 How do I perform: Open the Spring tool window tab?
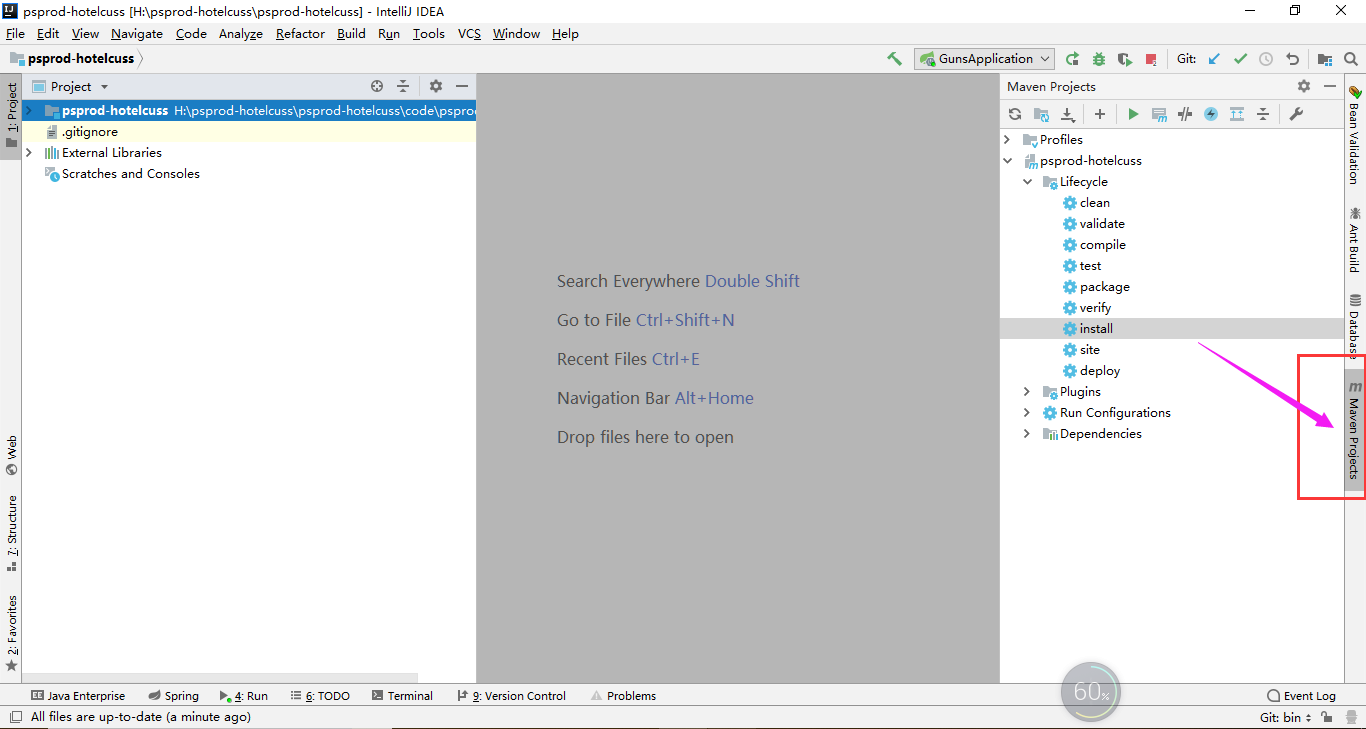pyautogui.click(x=173, y=696)
